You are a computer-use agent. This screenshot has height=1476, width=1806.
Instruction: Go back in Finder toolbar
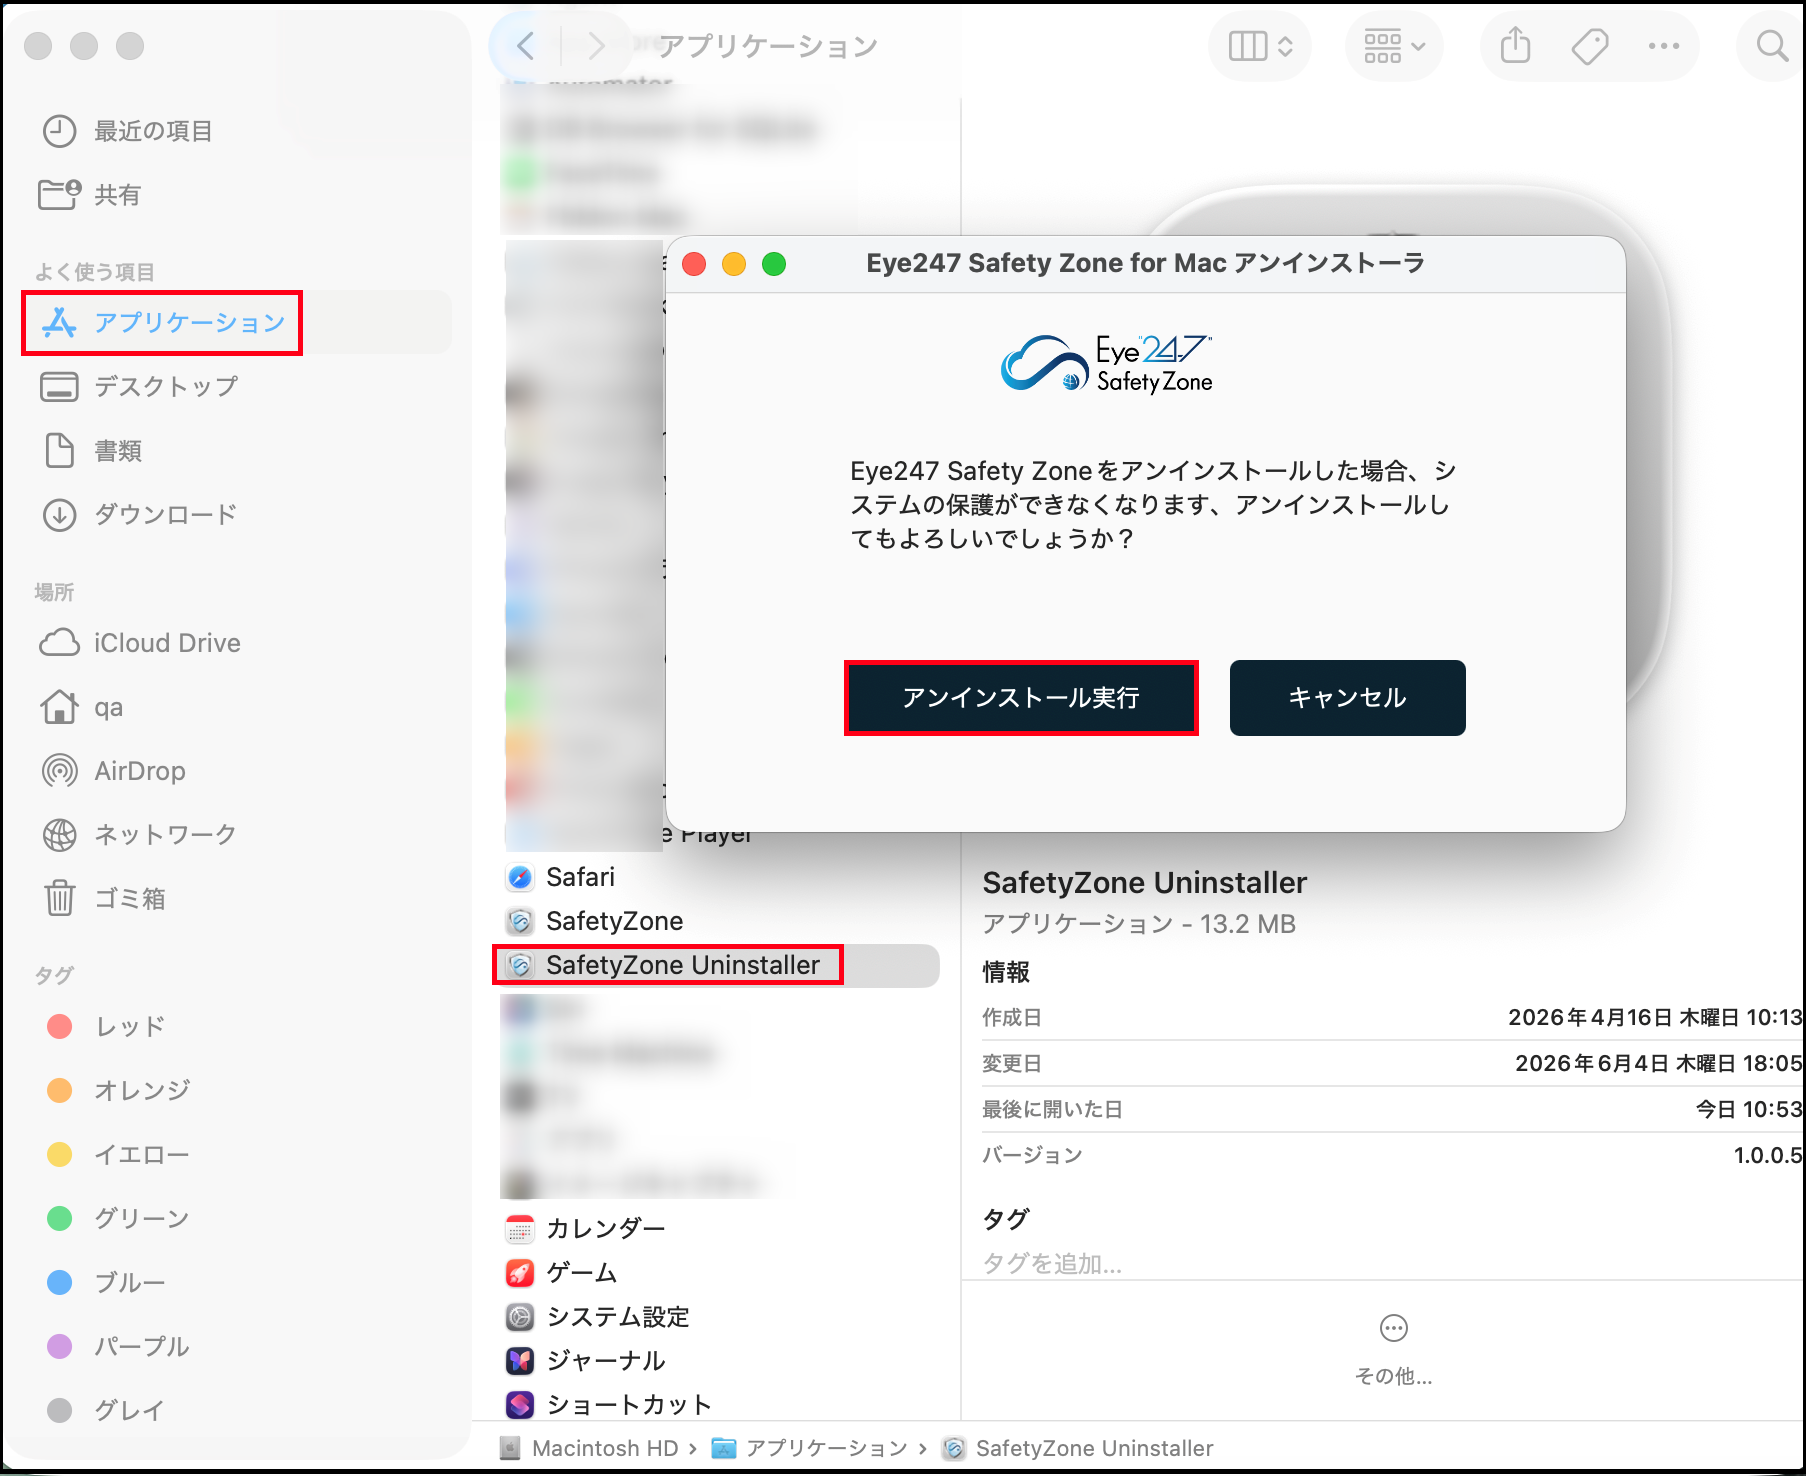click(x=526, y=45)
